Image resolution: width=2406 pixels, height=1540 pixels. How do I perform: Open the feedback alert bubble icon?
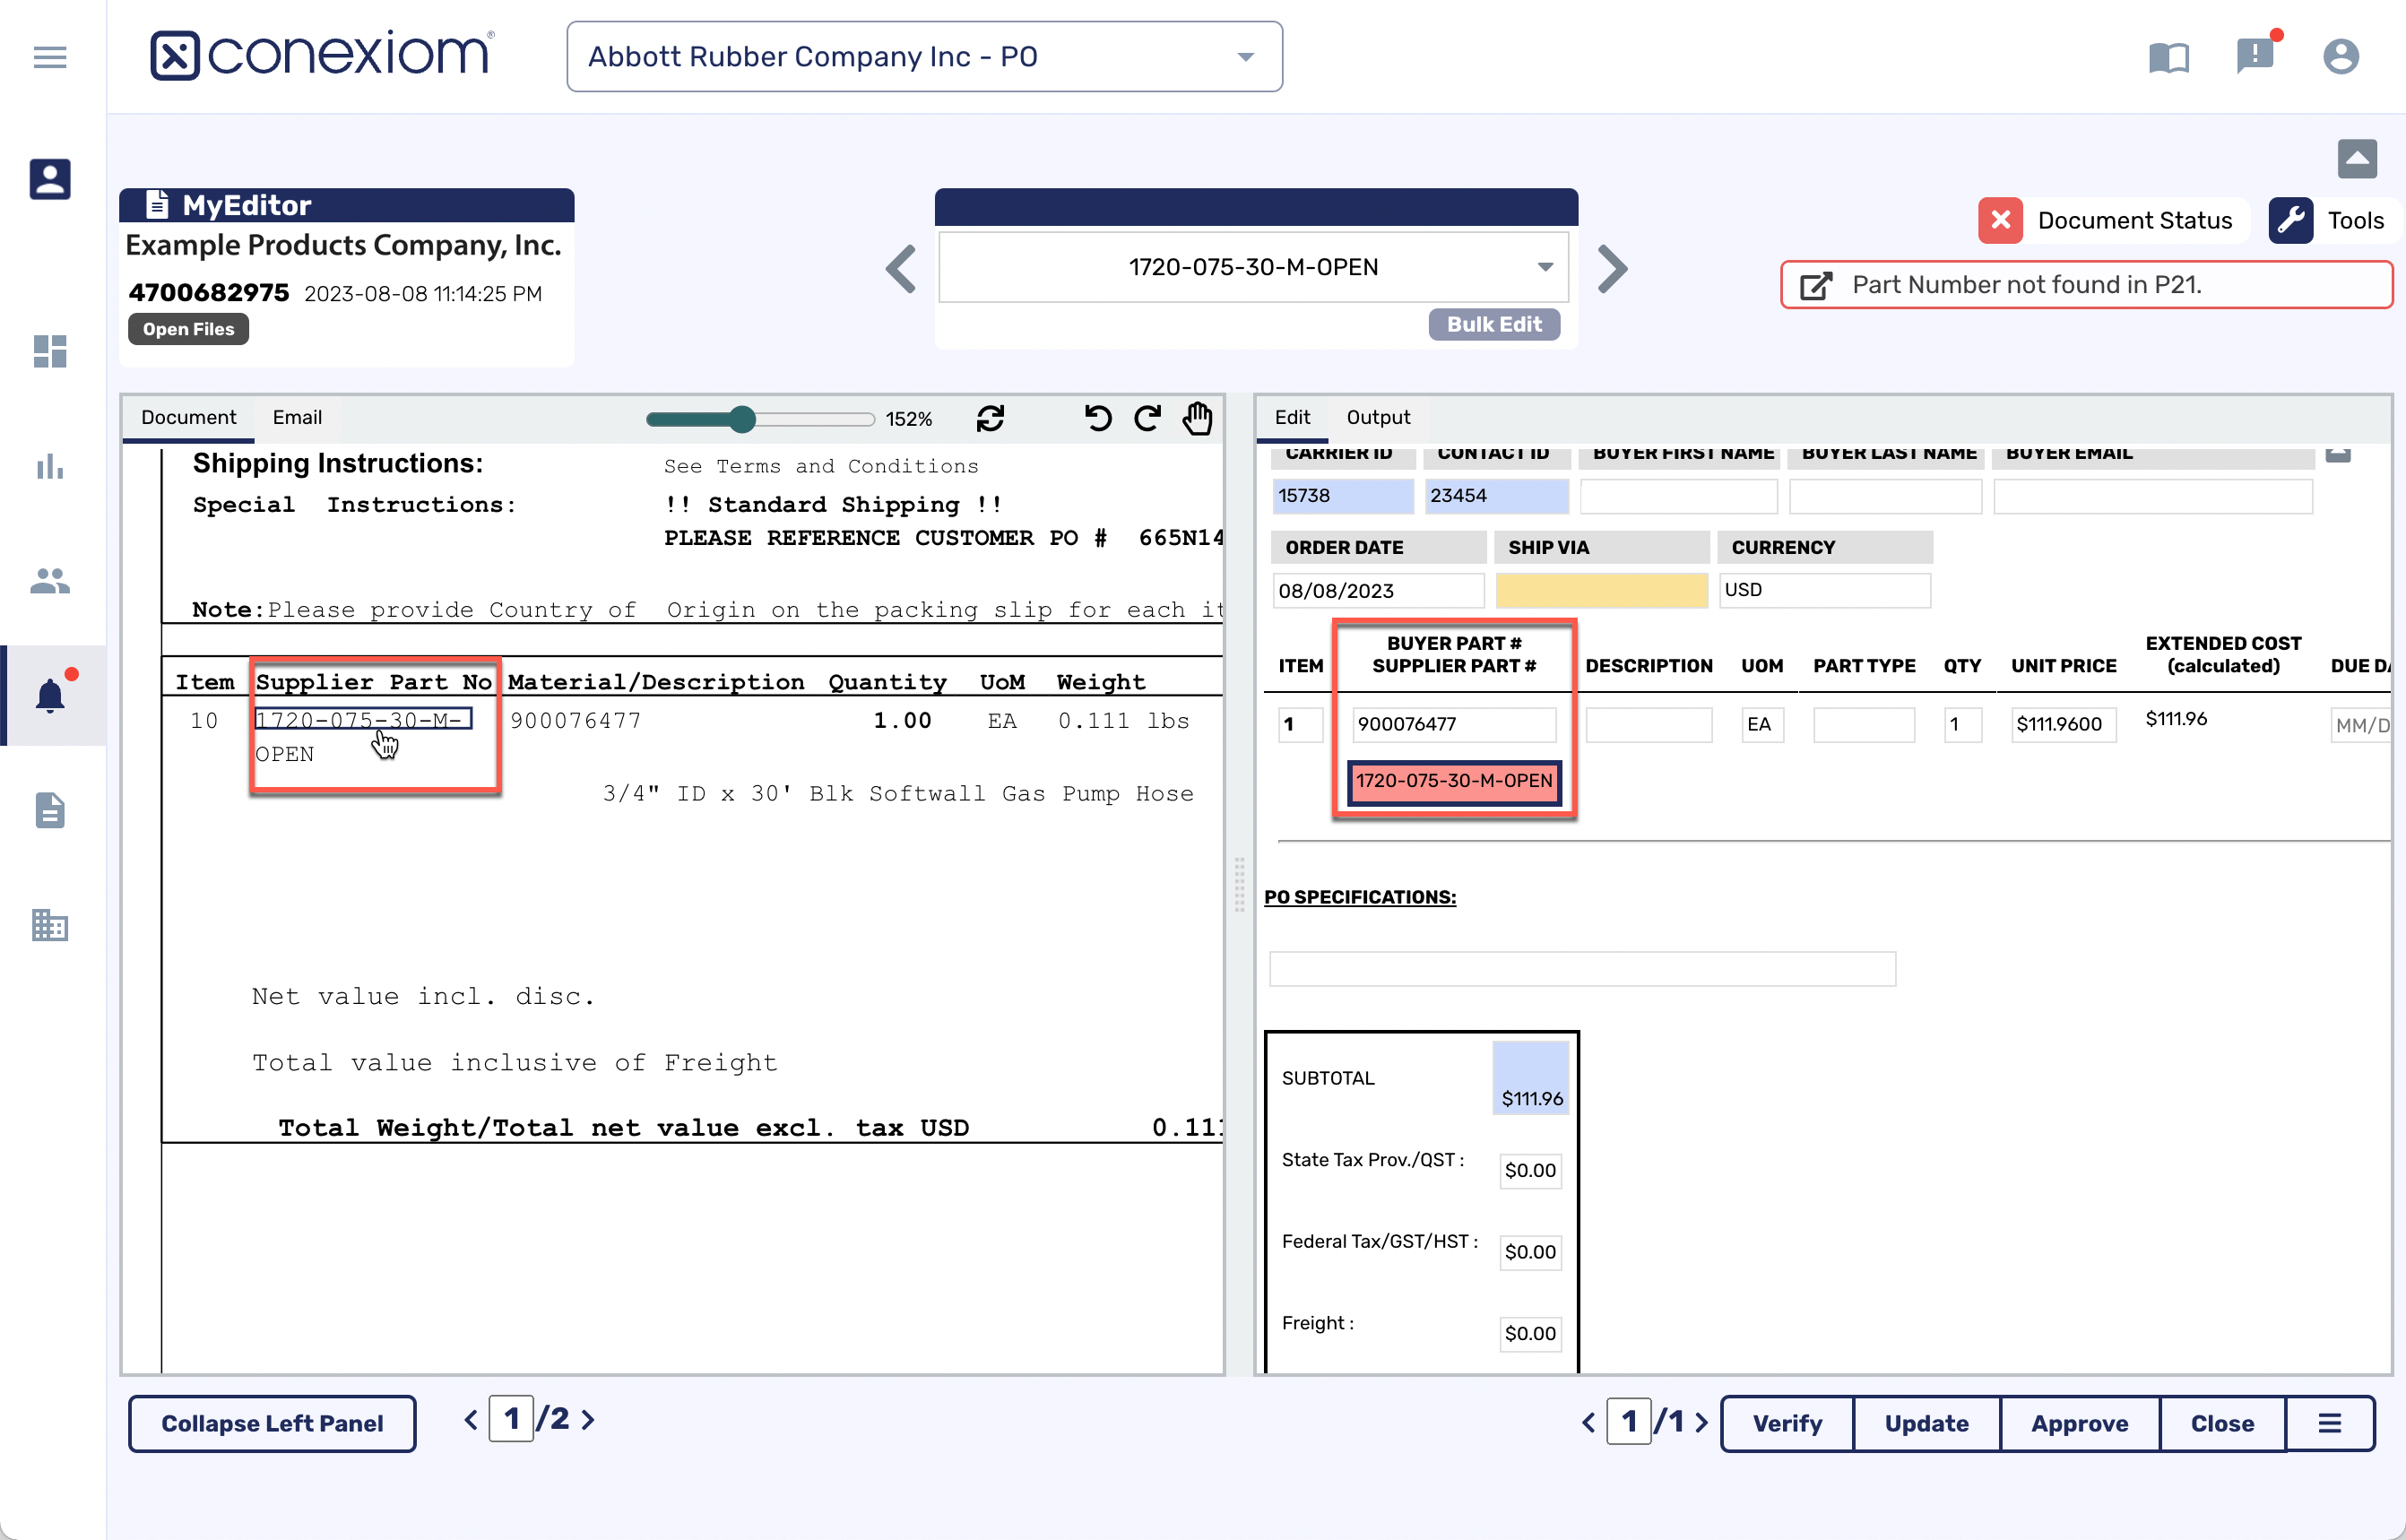[2255, 57]
